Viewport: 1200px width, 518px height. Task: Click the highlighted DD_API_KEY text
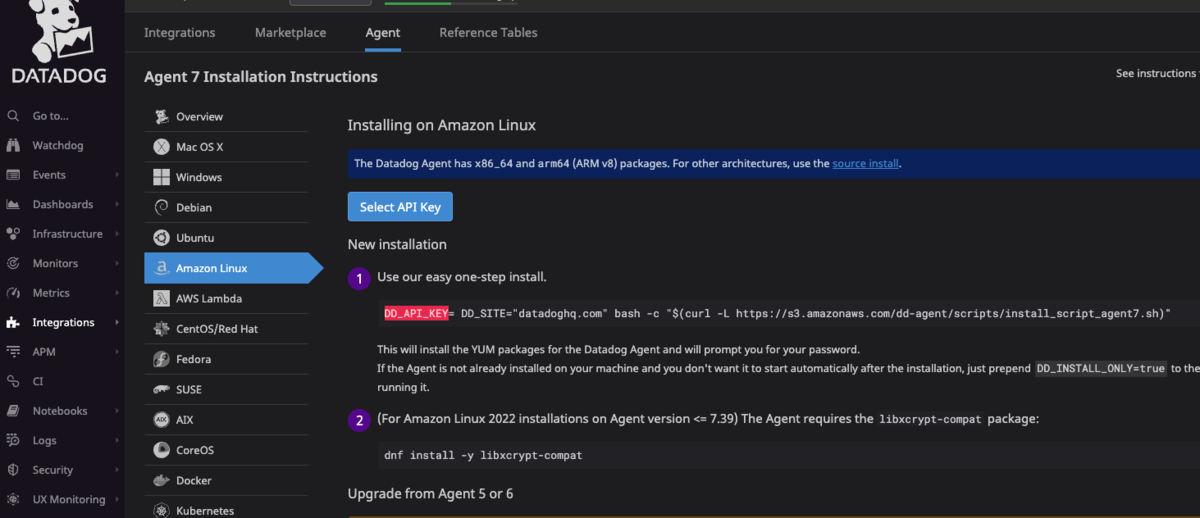[x=416, y=313]
